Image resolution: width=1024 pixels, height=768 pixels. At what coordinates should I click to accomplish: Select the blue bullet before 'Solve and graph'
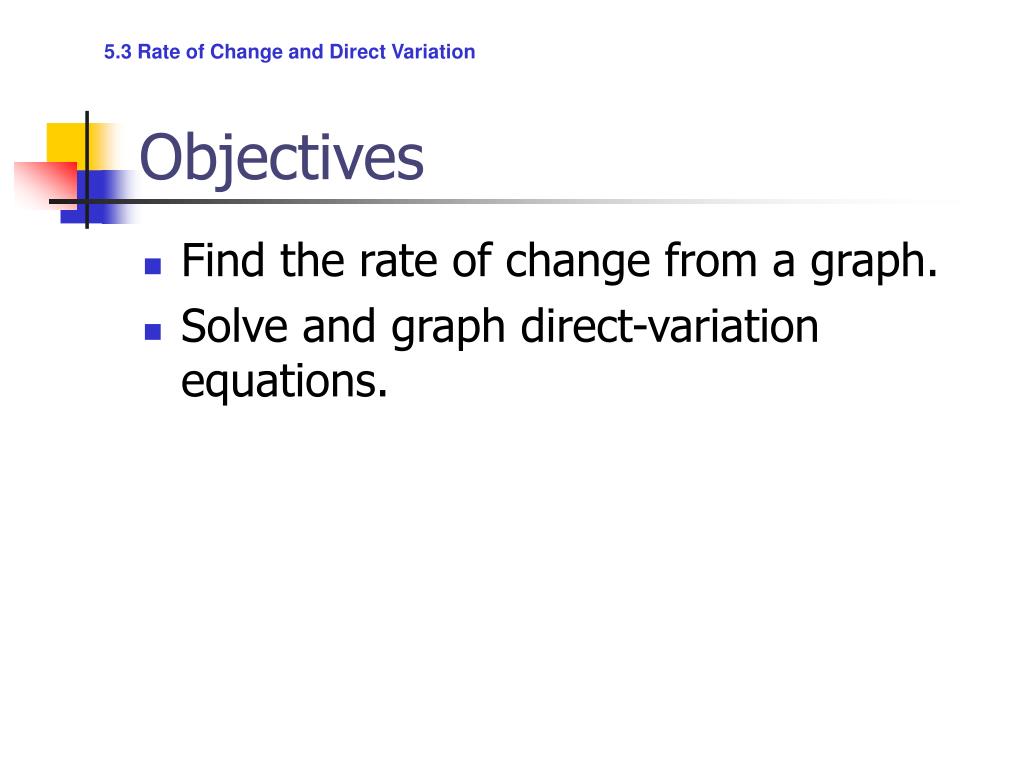click(153, 332)
